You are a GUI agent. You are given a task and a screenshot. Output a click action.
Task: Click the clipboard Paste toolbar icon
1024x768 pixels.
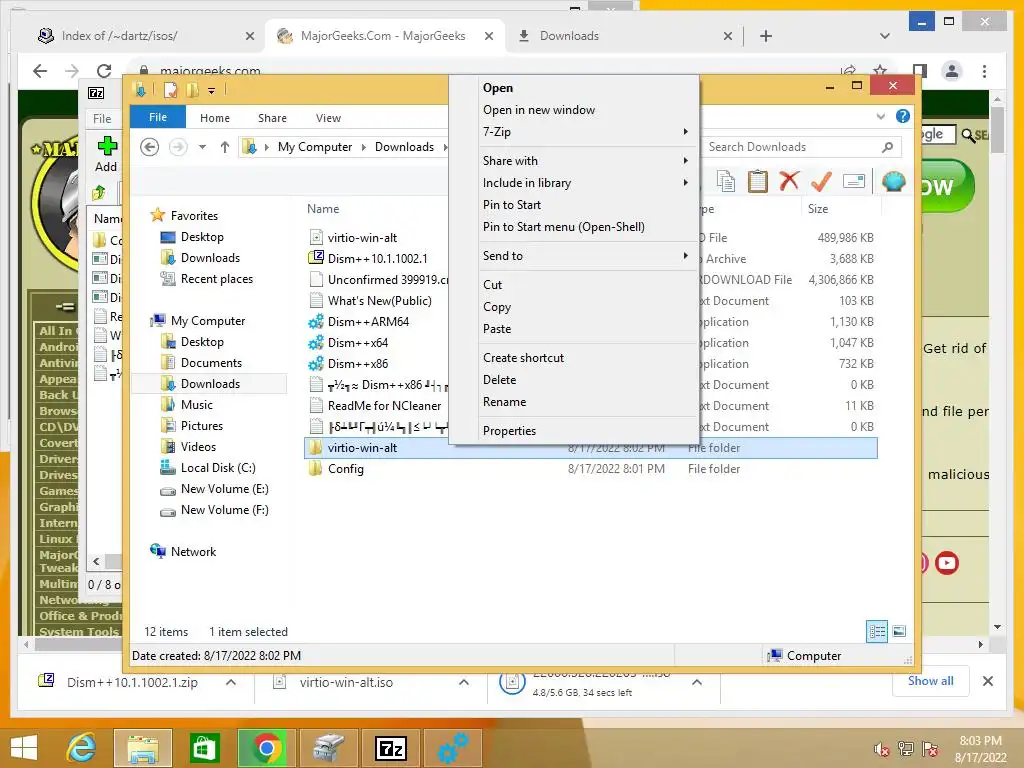point(758,181)
